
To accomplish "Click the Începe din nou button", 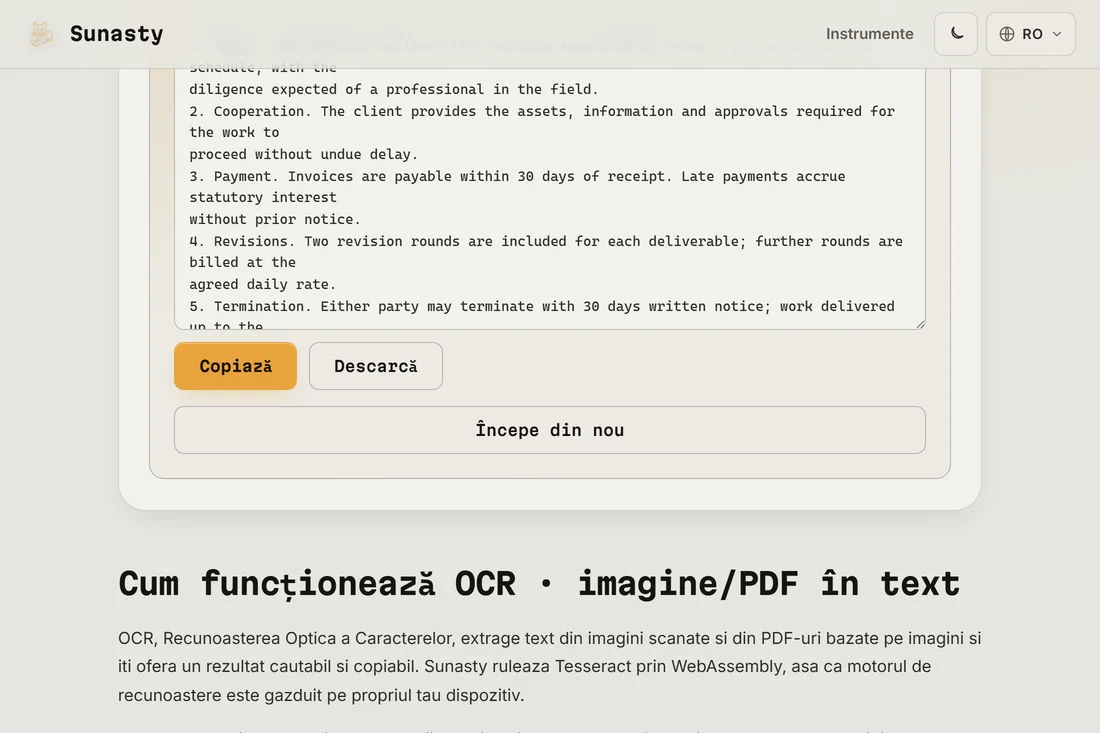I will [549, 430].
